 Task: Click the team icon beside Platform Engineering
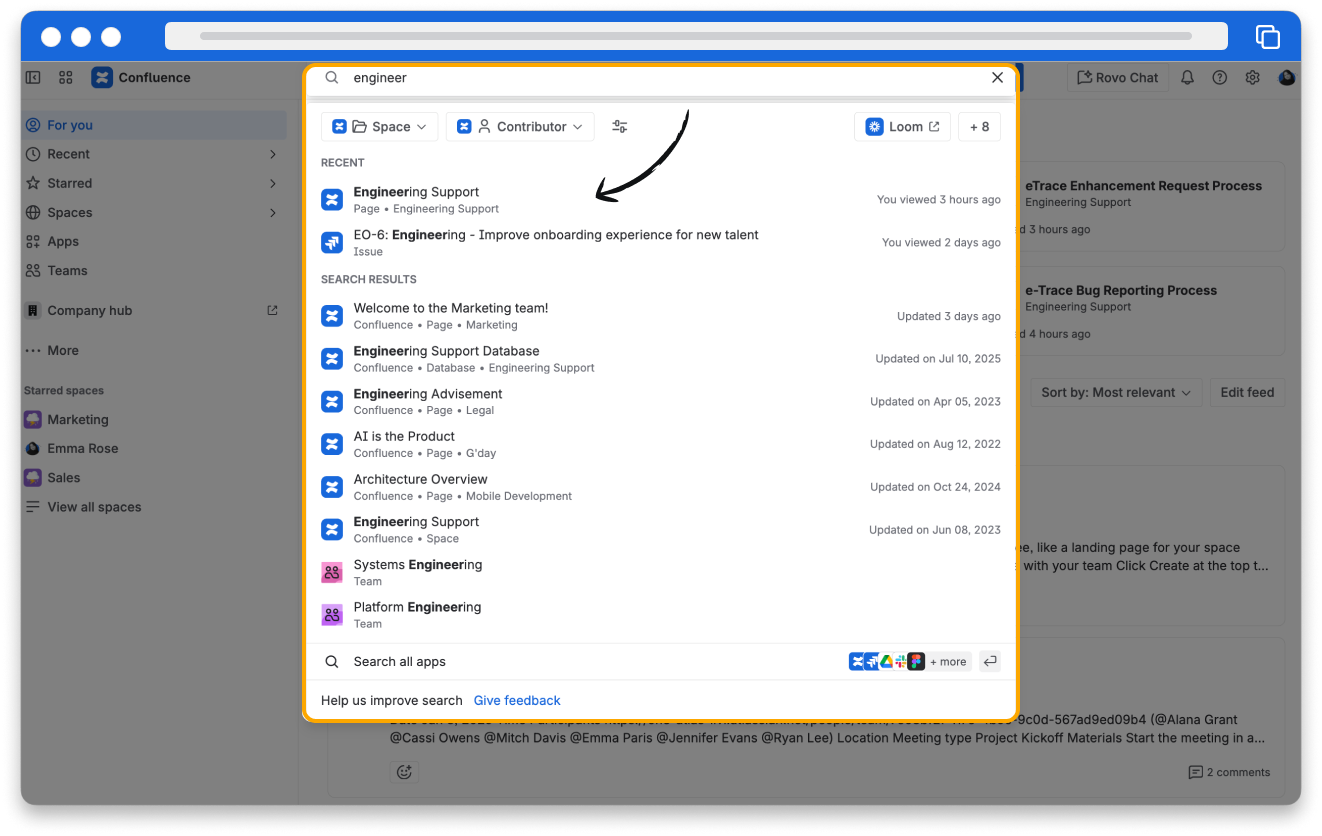tap(332, 615)
